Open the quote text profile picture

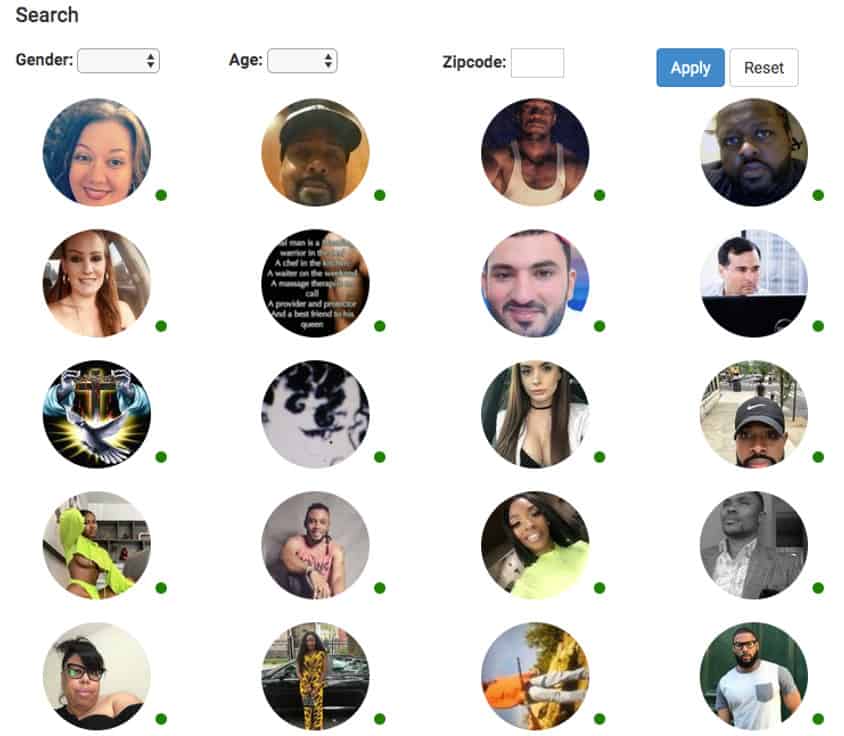click(315, 283)
